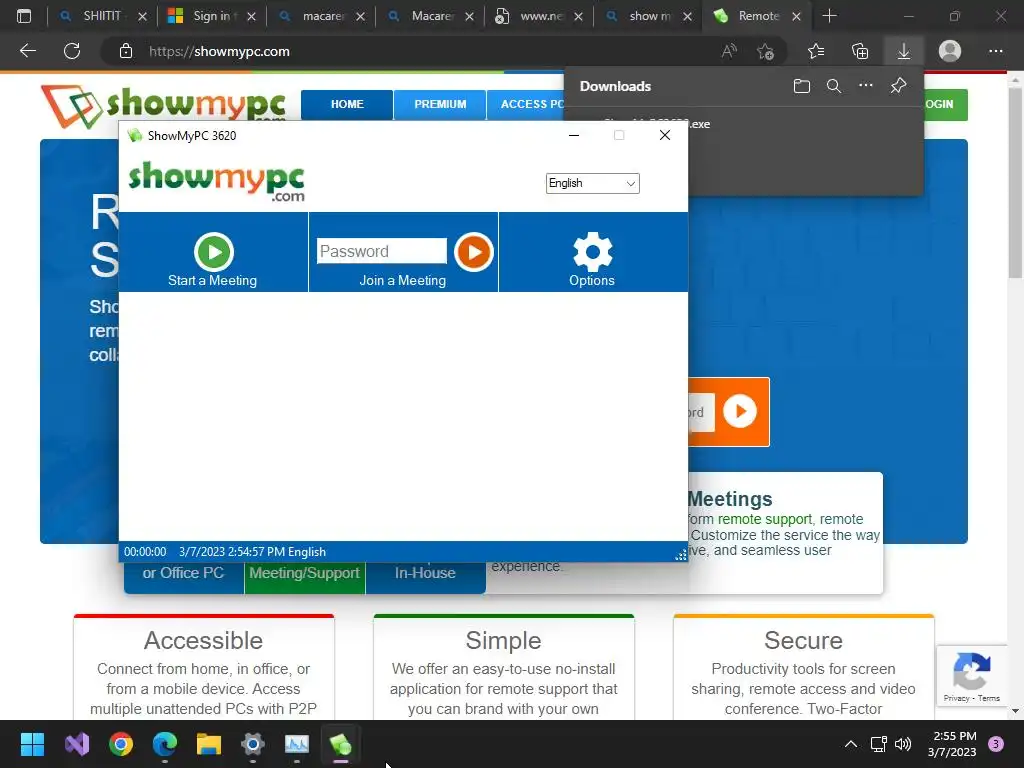Click status bar timestamp 3/7/2023 2:54:57 PM
Screen dimensions: 1024x768
pyautogui.click(x=232, y=552)
